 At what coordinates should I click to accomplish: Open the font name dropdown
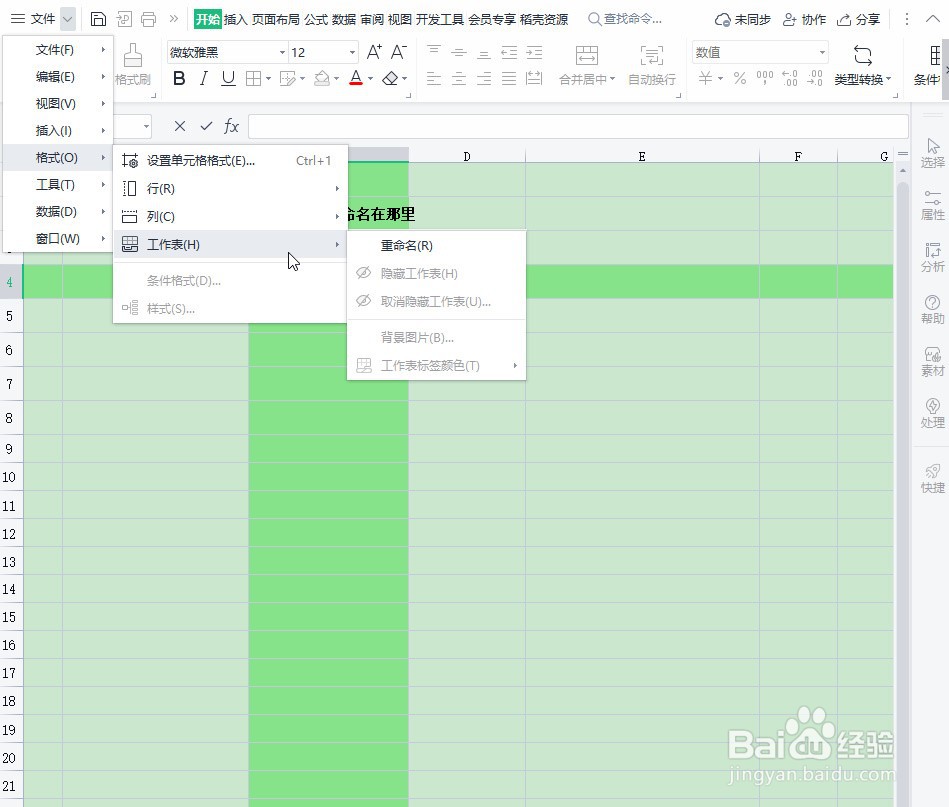tap(282, 53)
